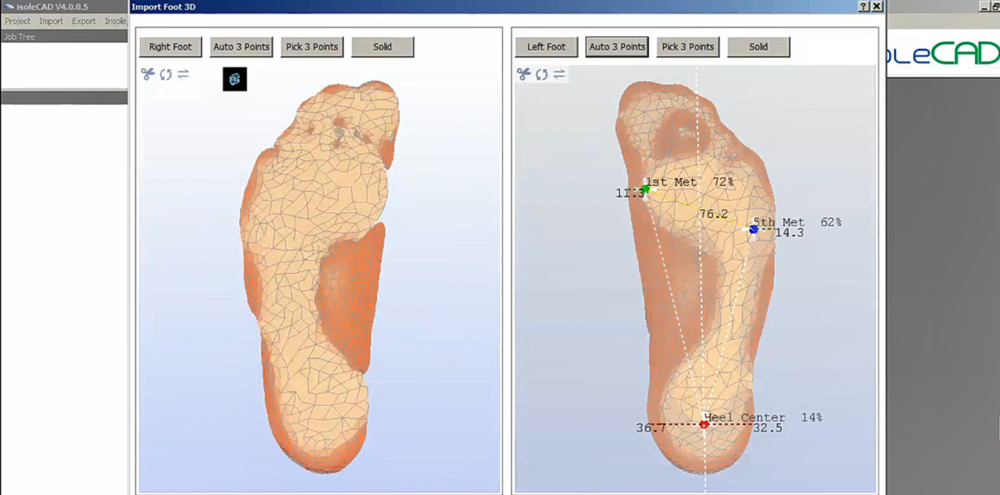The image size is (1000, 495).
Task: Select the green 1st Met marker point
Action: [646, 188]
